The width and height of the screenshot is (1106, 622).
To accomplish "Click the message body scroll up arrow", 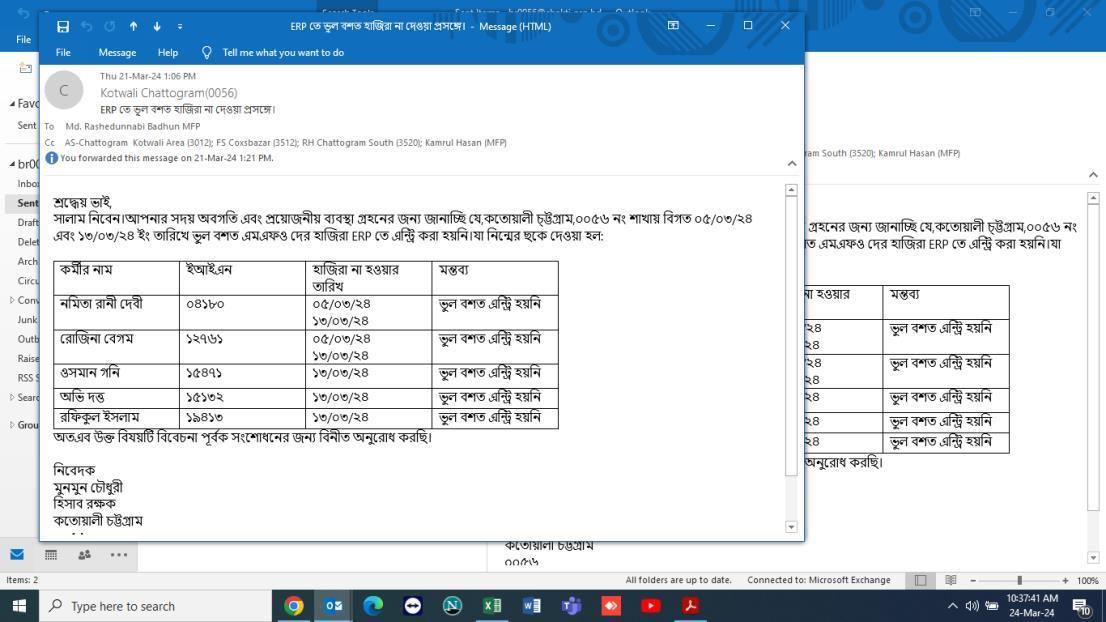I will (791, 190).
